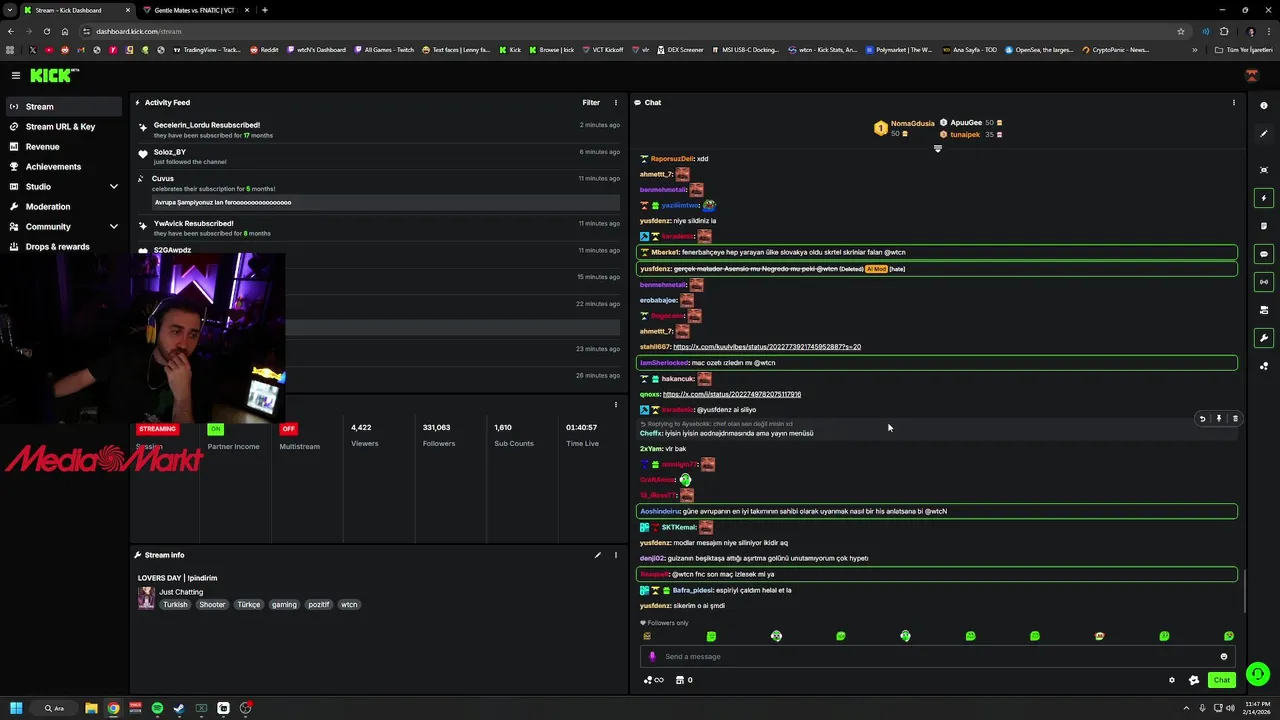The height and width of the screenshot is (720, 1280).
Task: Open the Achievements page
Action: pos(64,166)
